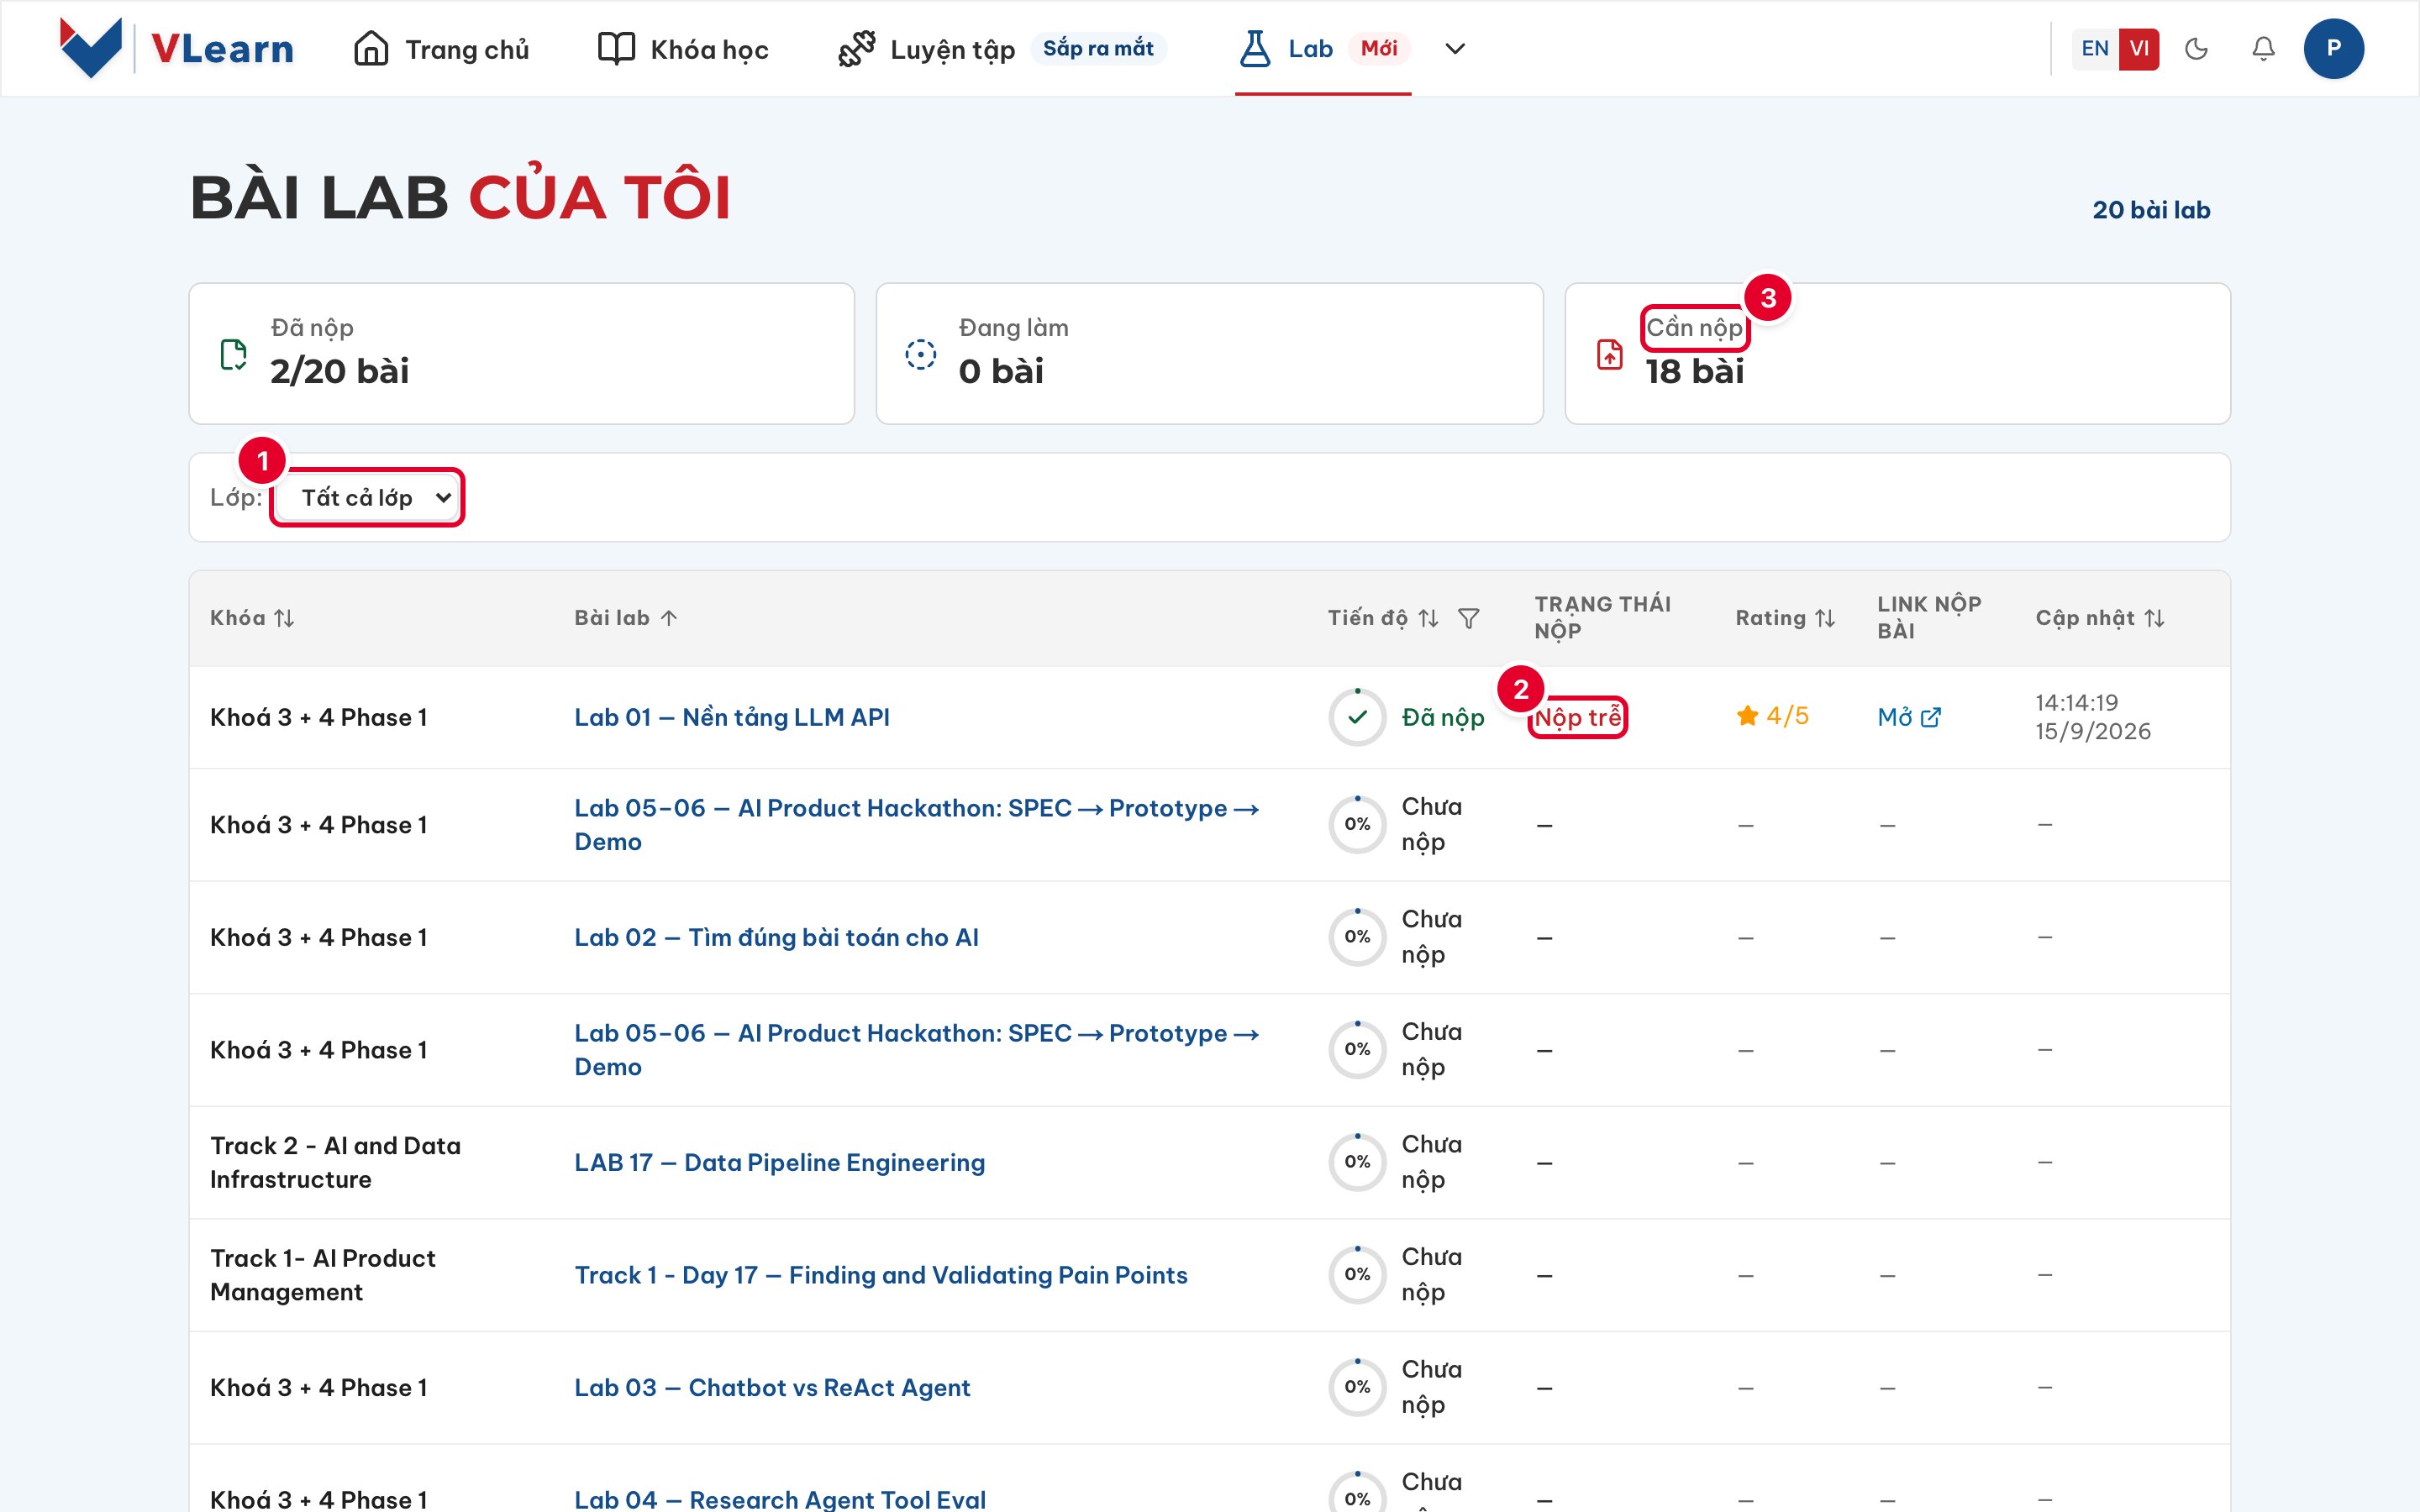Sort by the Rating column header
Viewport: 2420px width, 1512px height.
pyautogui.click(x=1785, y=618)
